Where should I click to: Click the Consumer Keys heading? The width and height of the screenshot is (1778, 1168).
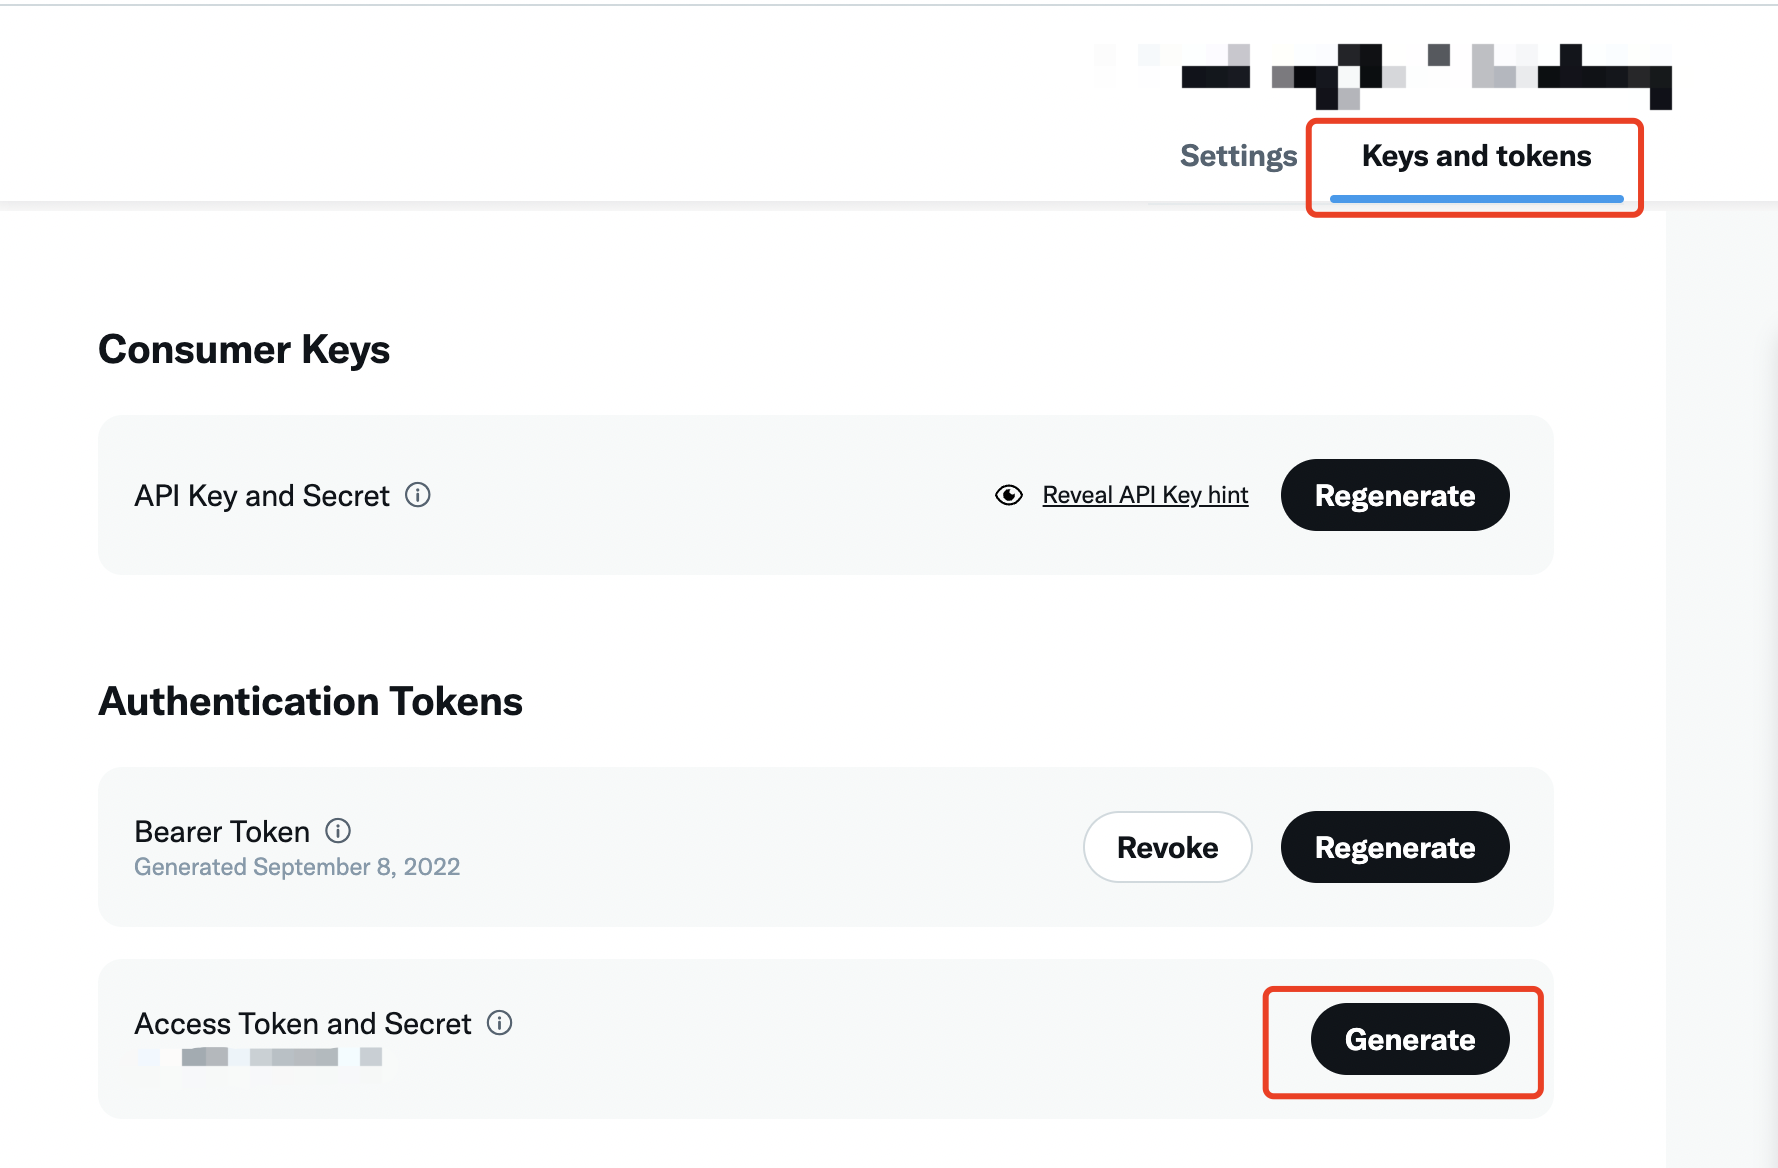[x=244, y=350]
